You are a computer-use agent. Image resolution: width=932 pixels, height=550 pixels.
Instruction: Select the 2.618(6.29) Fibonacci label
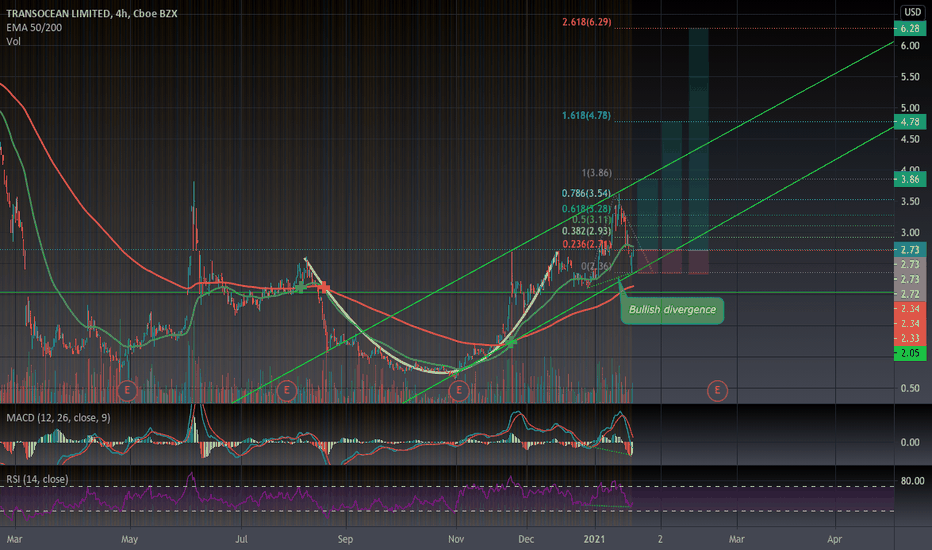(587, 22)
